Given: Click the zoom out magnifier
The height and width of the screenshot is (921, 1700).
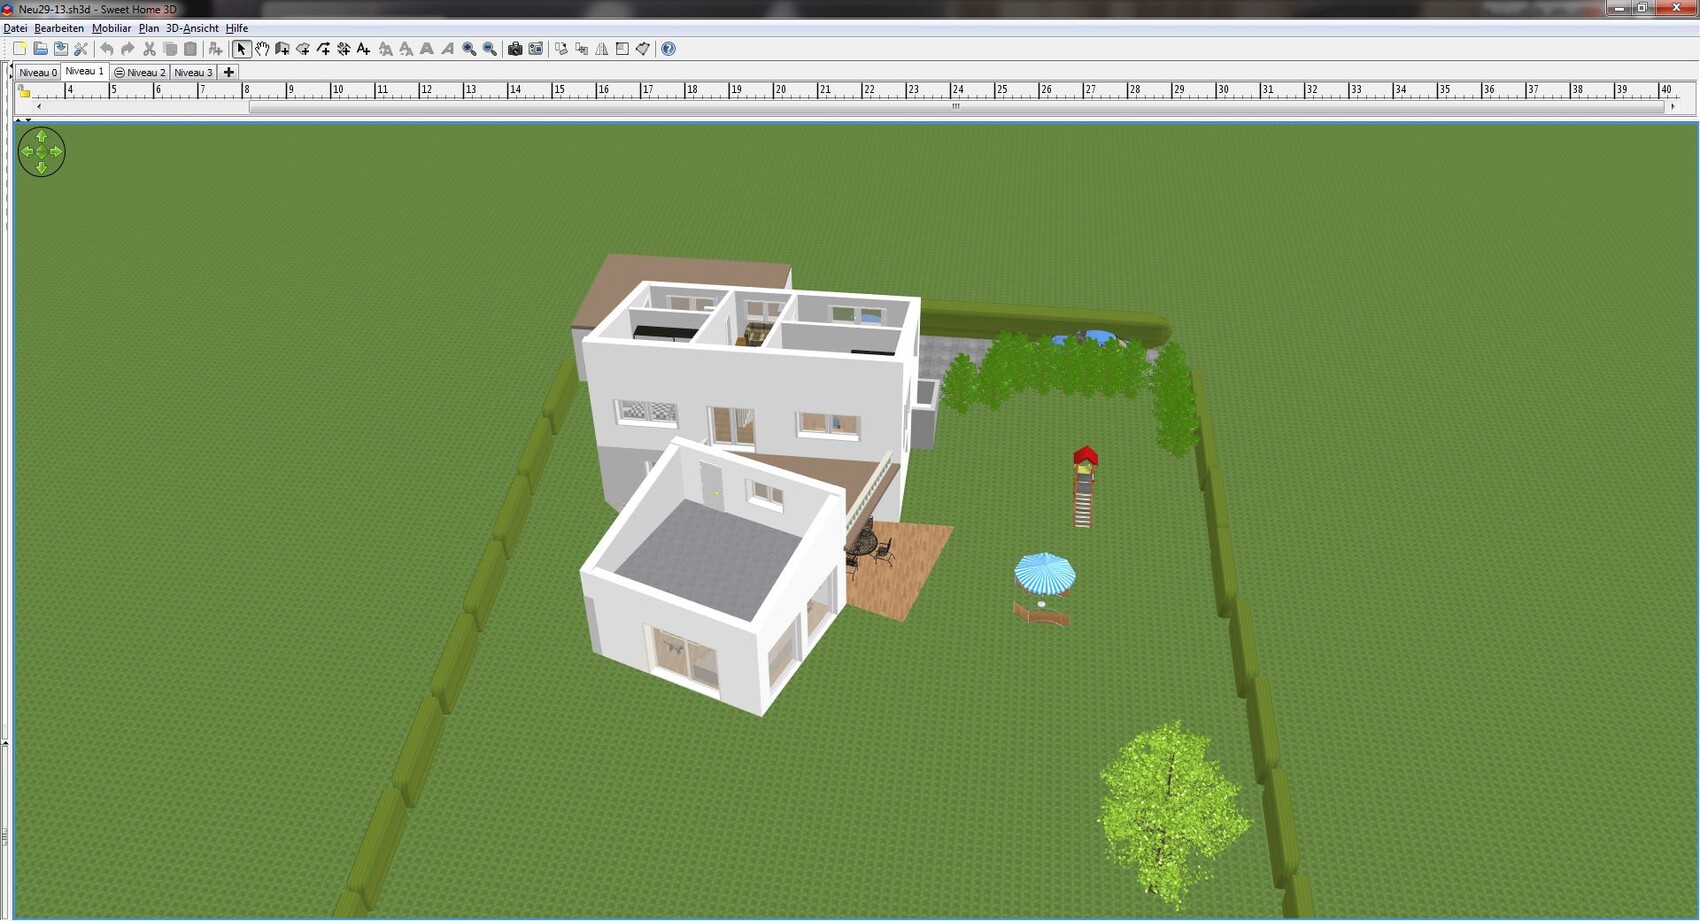Looking at the screenshot, I should [490, 49].
